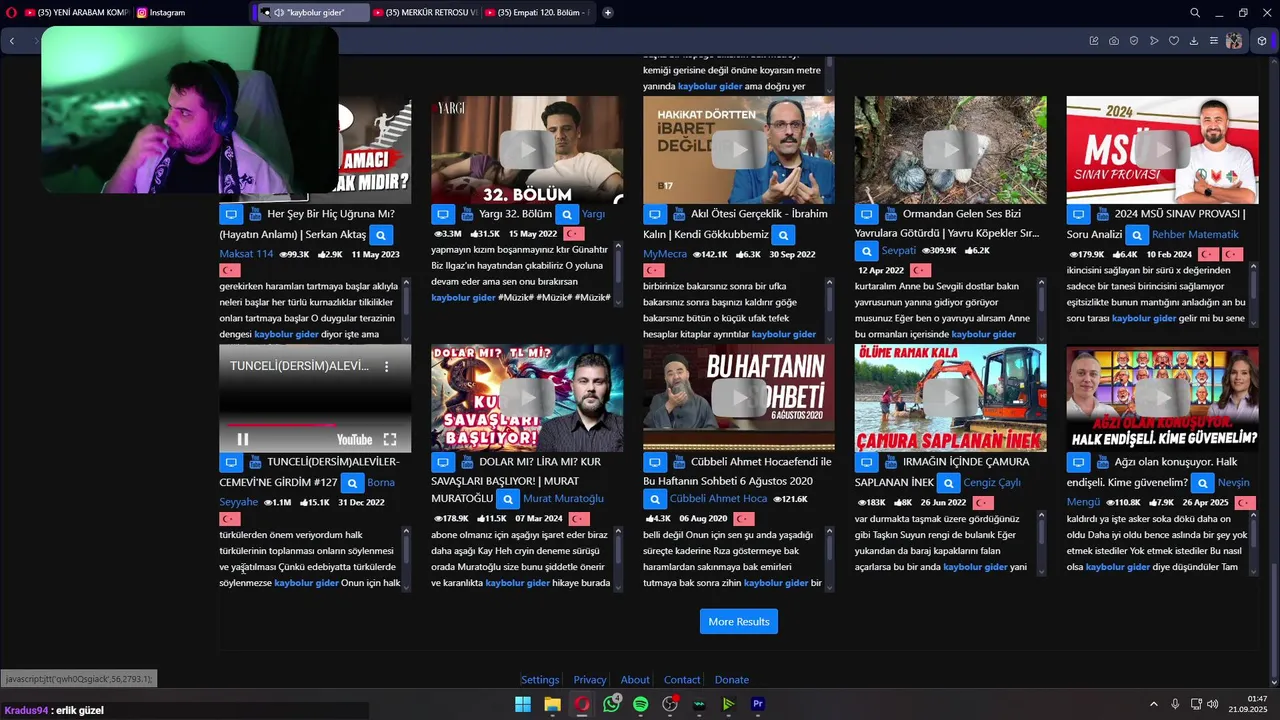Go back with browser back arrow
Viewport: 1280px width, 720px height.
pos(12,41)
